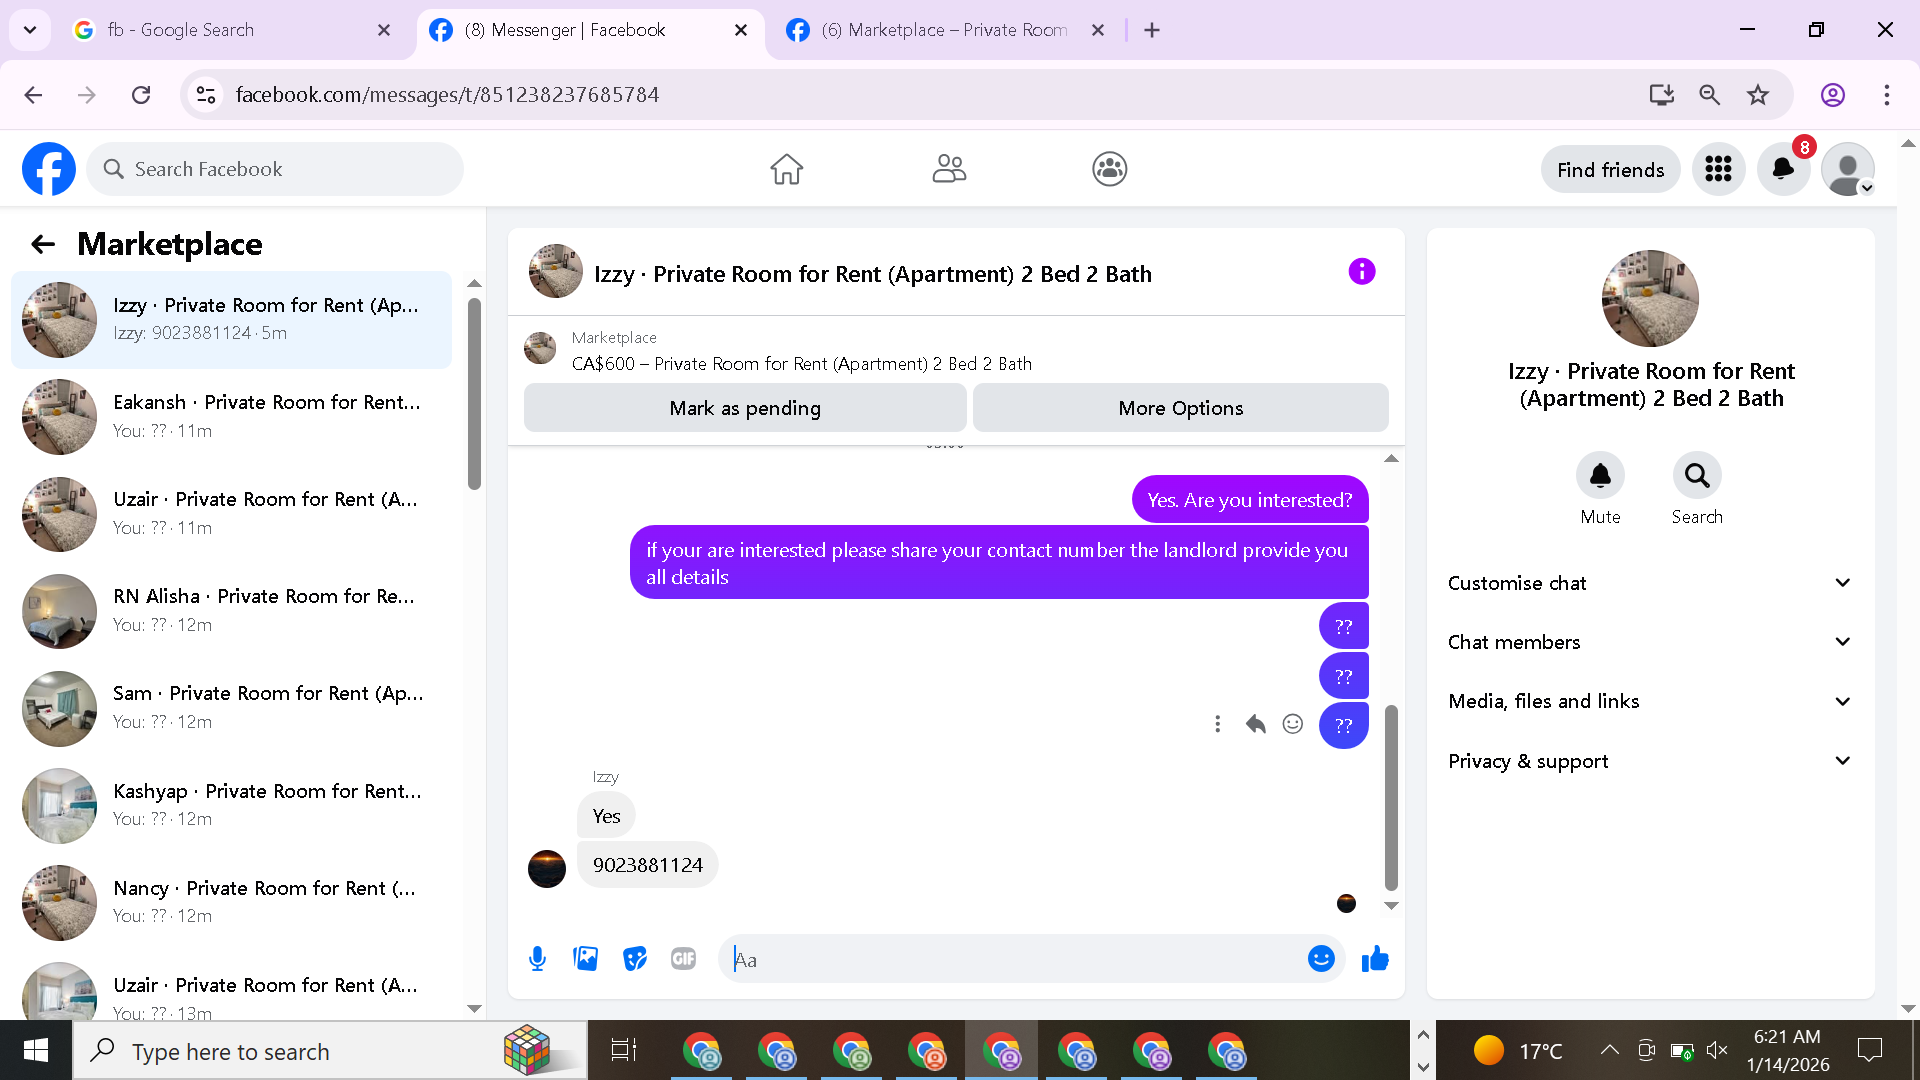Viewport: 1920px width, 1080px height.
Task: Click More Options button
Action: coord(1180,408)
